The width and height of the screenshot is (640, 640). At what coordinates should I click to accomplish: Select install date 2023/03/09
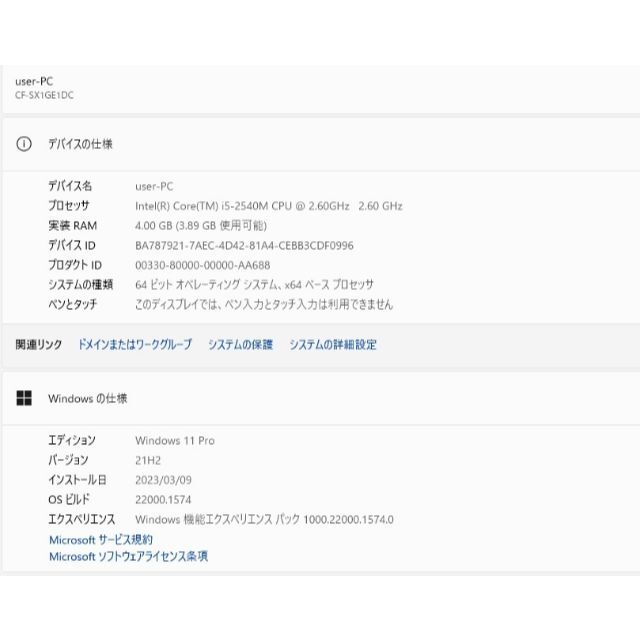point(163,480)
